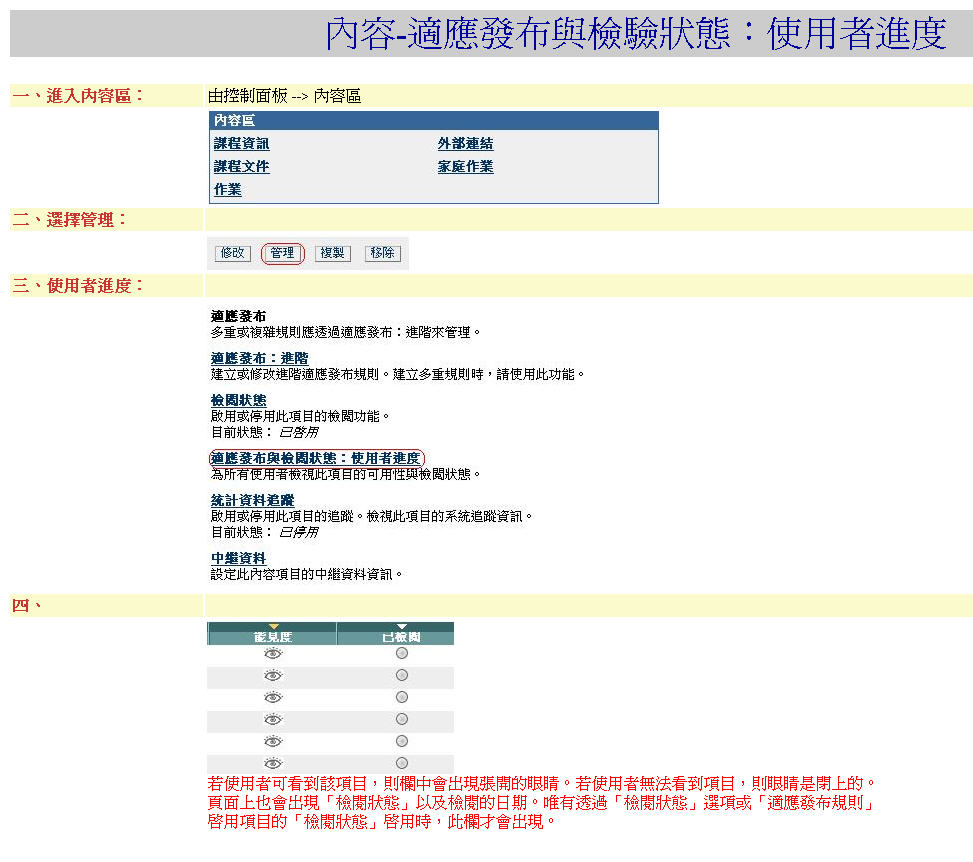Click the 管理 button
Viewport: 973px width, 862px height.
(282, 254)
